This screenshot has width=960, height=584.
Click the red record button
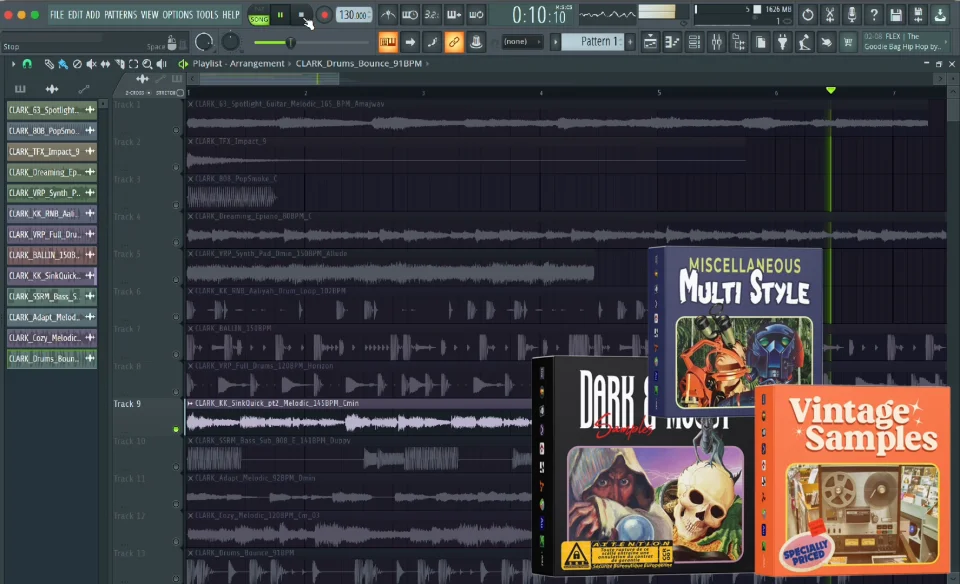click(324, 15)
